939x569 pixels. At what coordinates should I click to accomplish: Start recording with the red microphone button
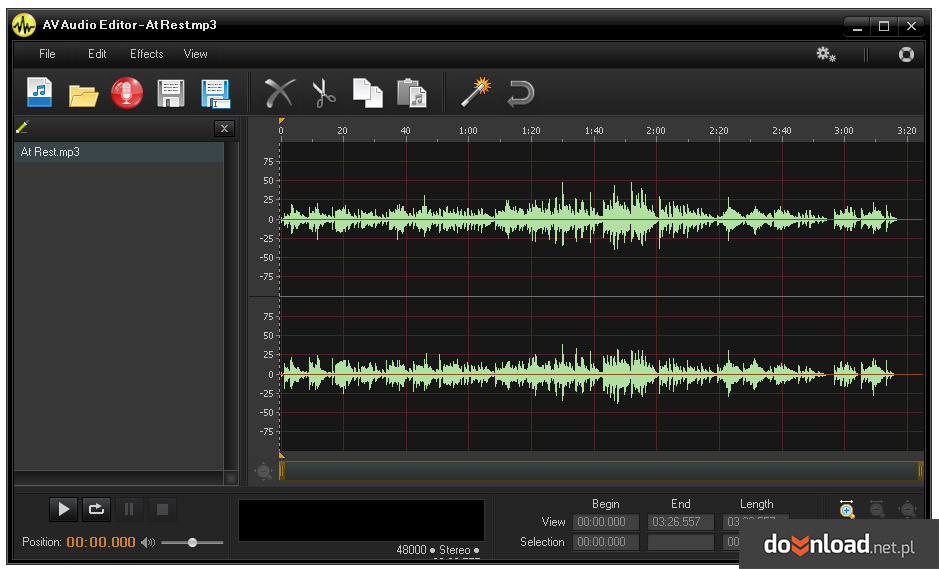pos(127,93)
